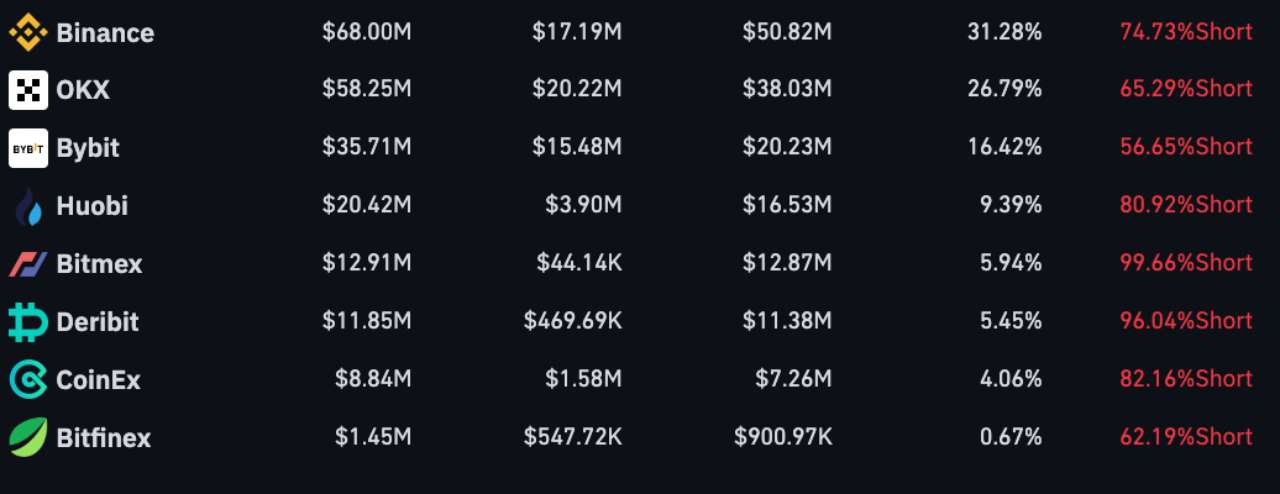Click the $68.00M Binance total amount

(x=367, y=32)
